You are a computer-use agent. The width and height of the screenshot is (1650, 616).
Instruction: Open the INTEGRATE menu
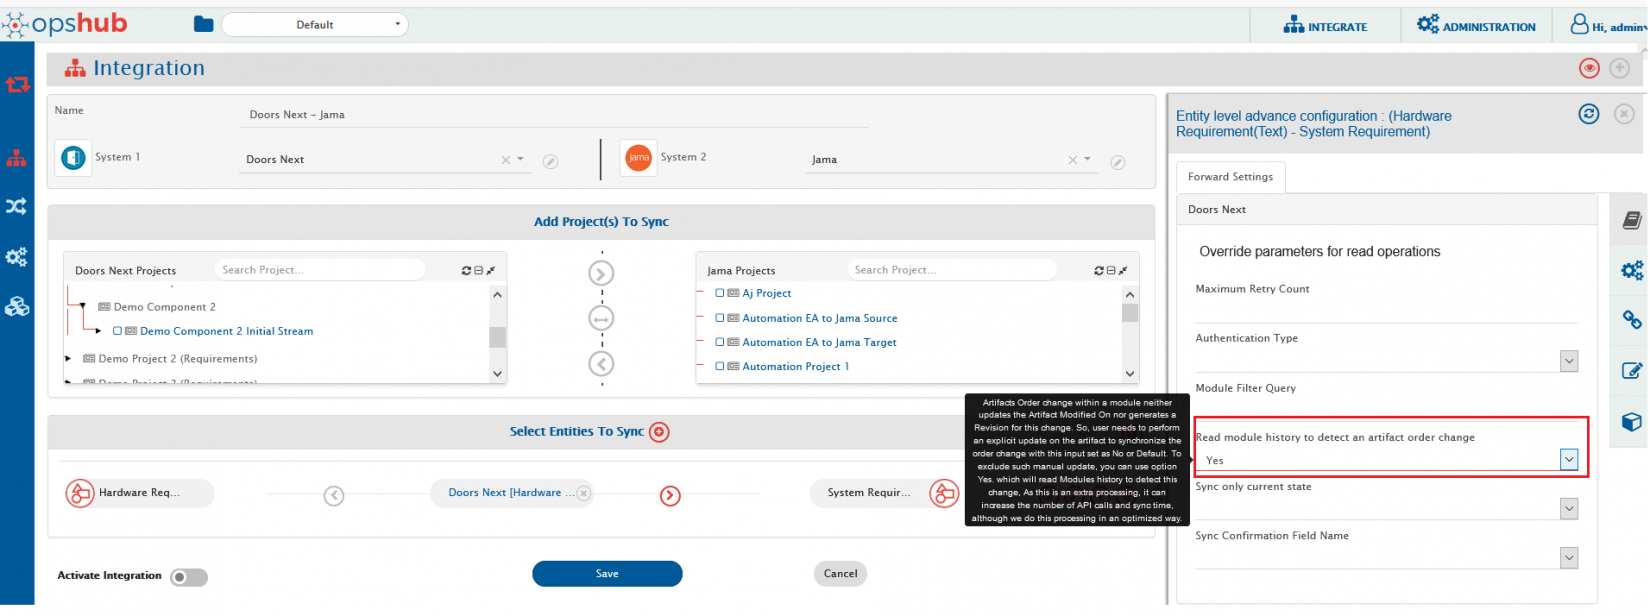click(1325, 26)
